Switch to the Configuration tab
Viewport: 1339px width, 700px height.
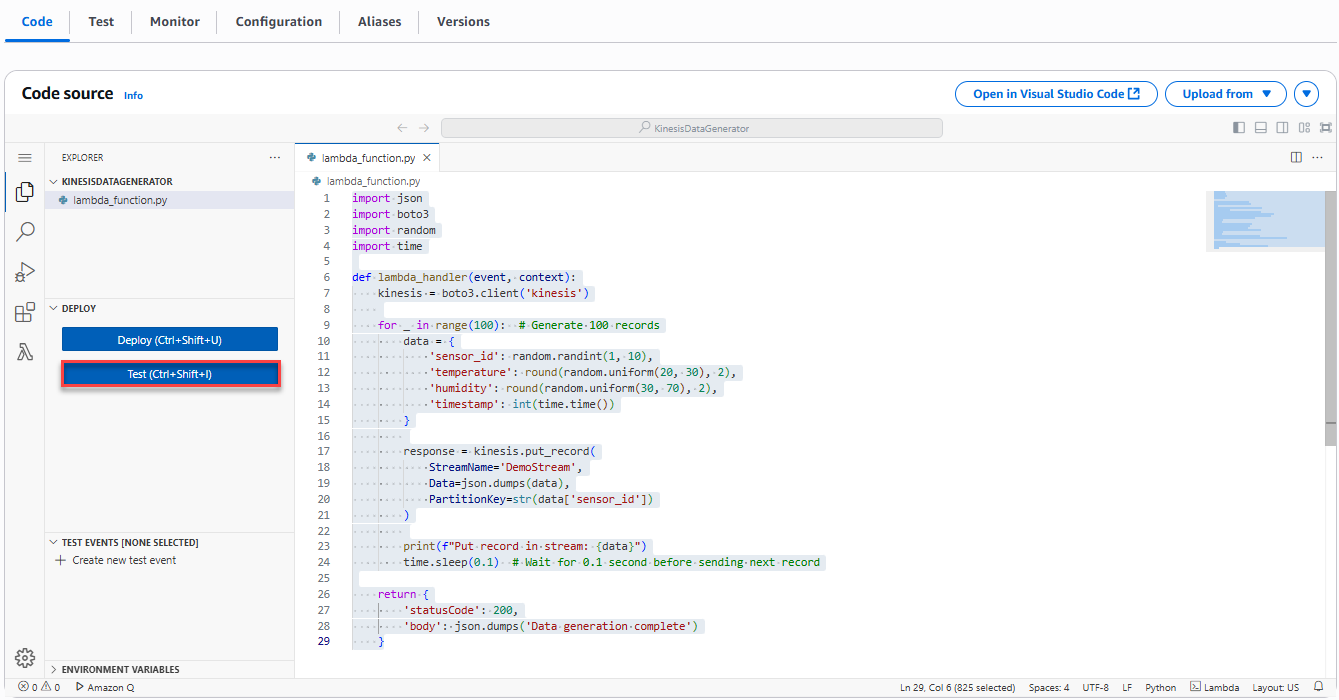coord(279,21)
